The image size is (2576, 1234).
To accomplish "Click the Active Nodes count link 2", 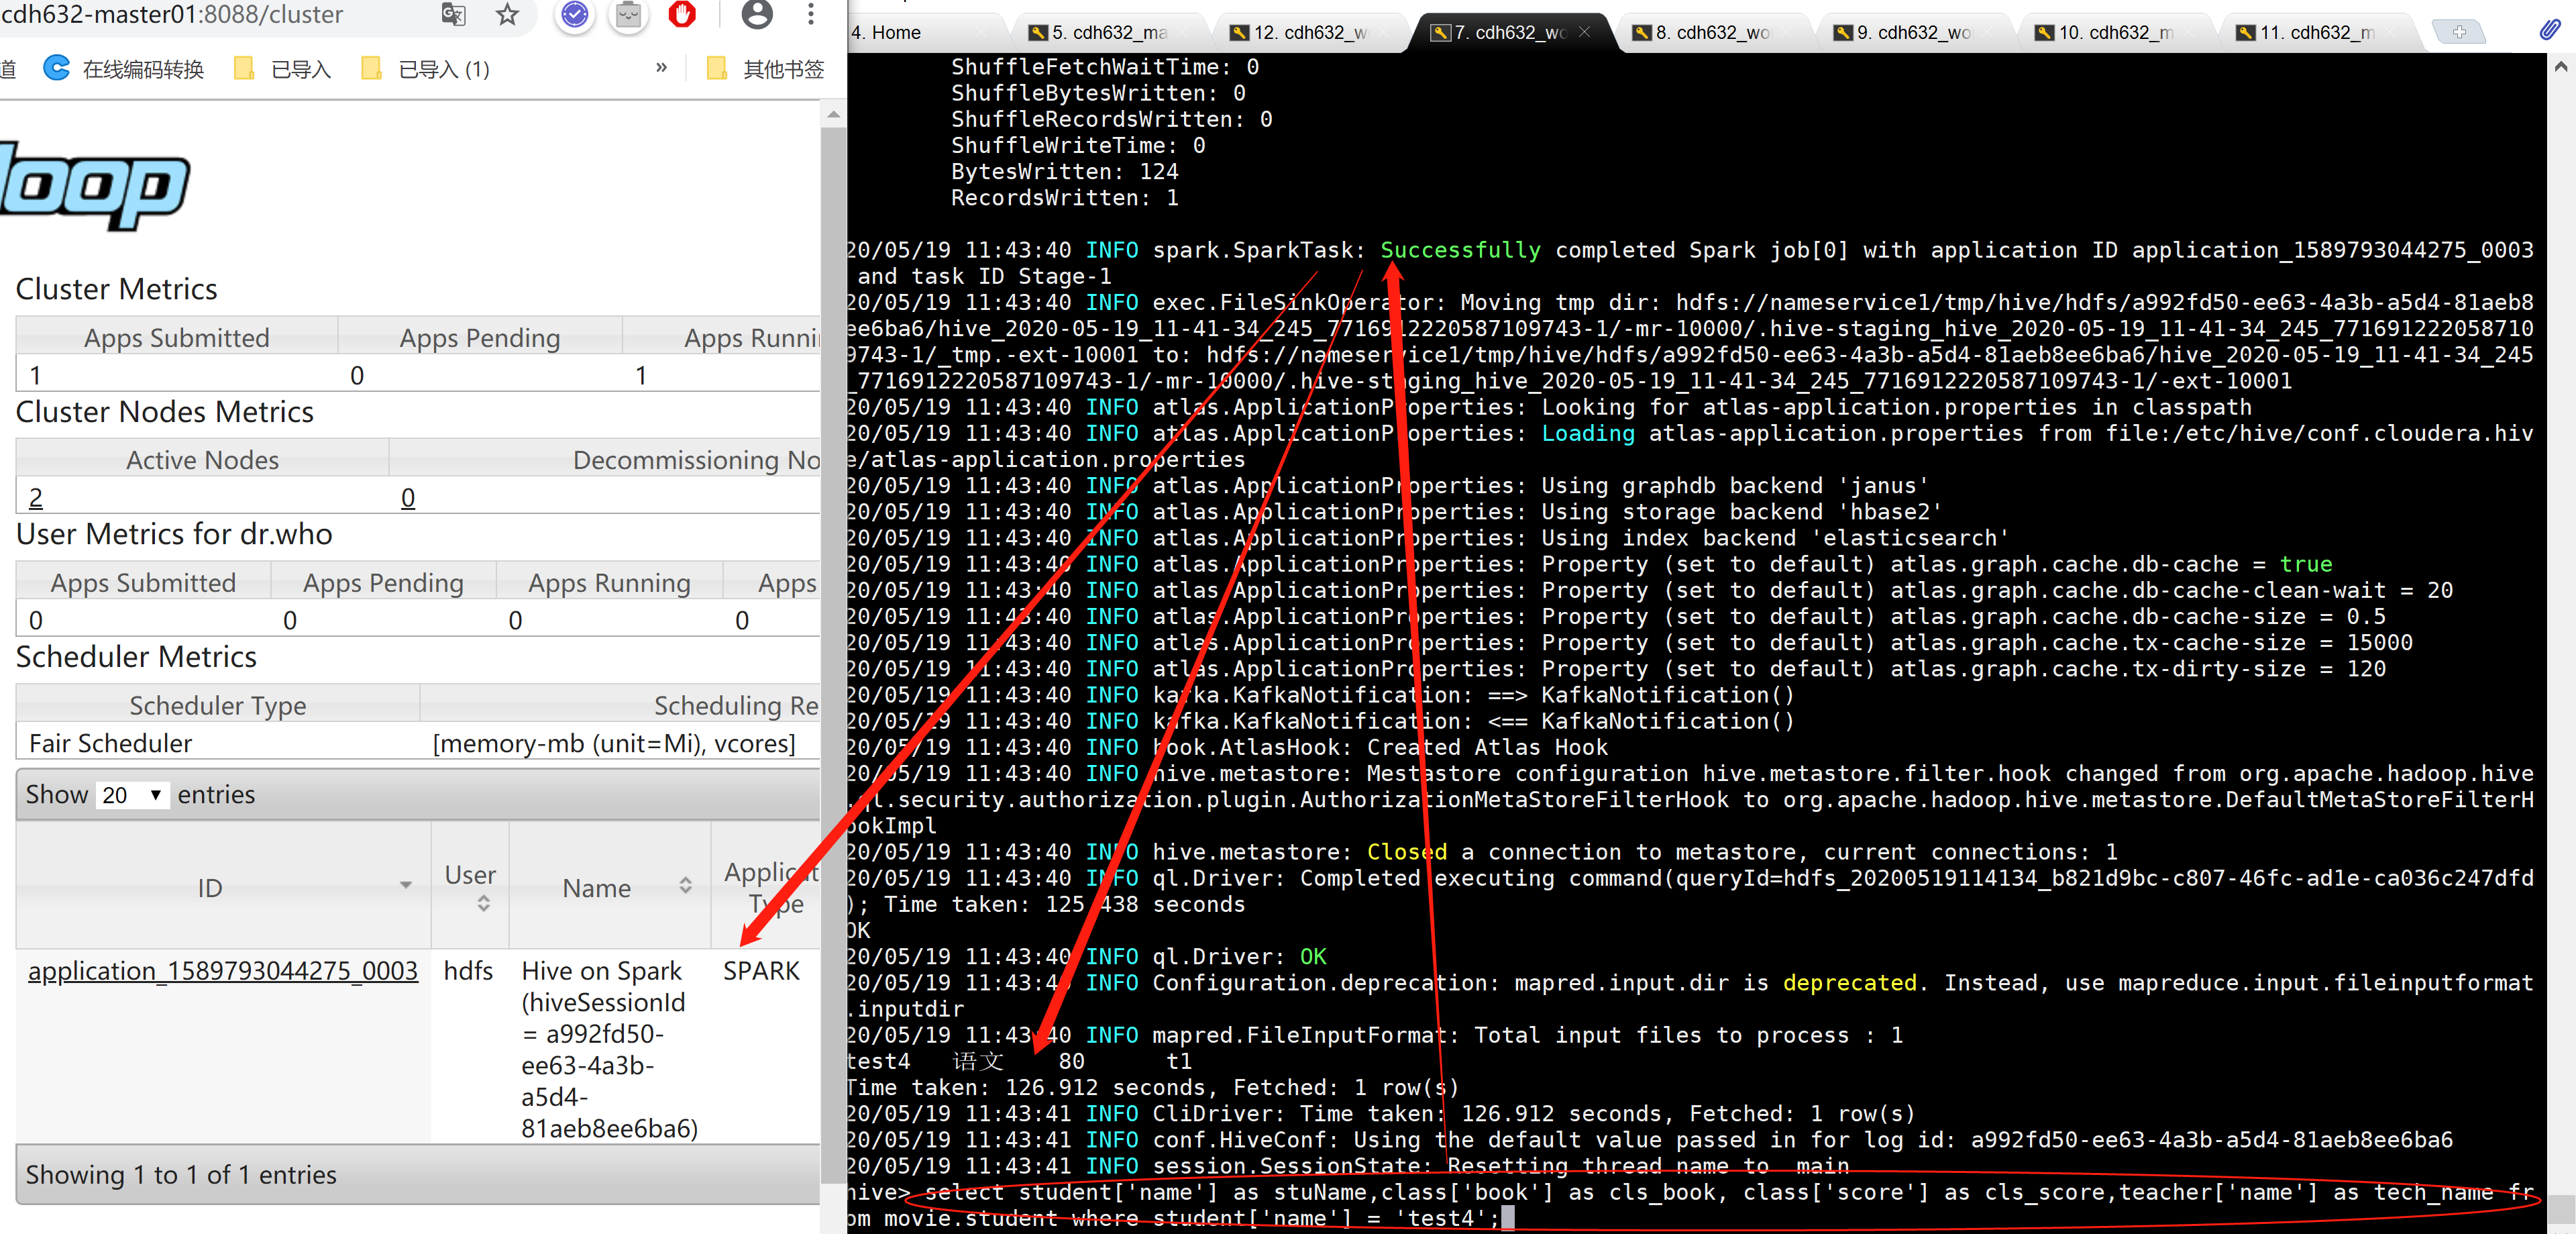I will pyautogui.click(x=36, y=497).
